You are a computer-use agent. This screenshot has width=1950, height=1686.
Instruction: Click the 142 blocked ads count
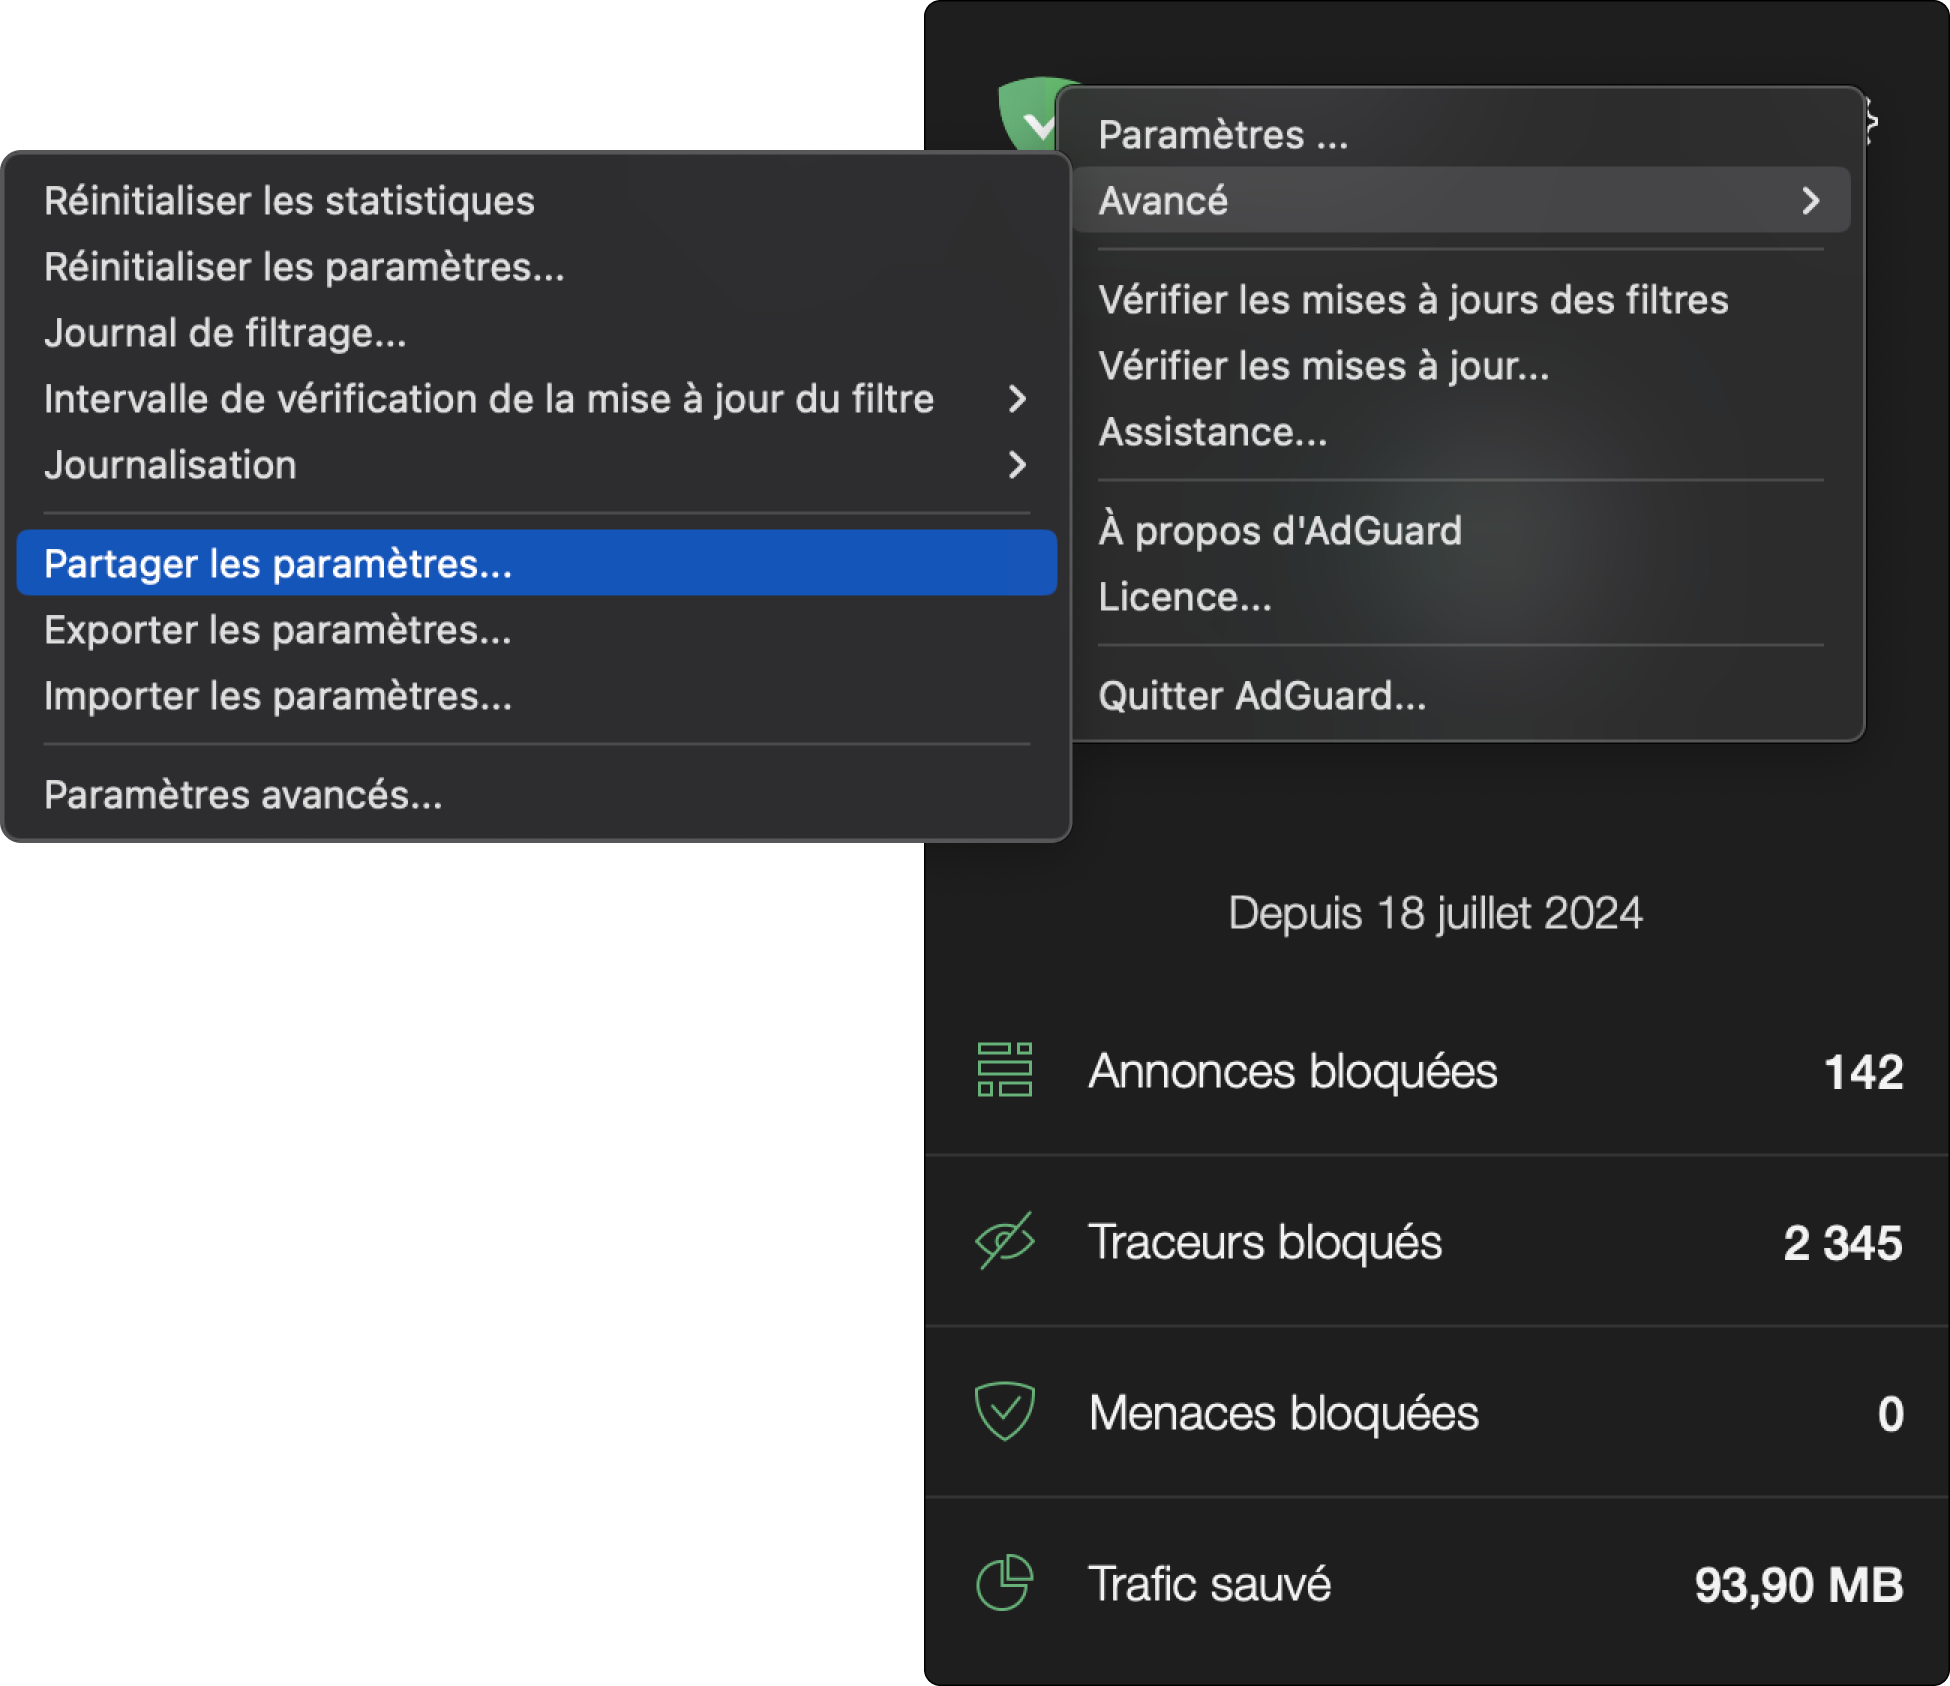point(1863,1072)
